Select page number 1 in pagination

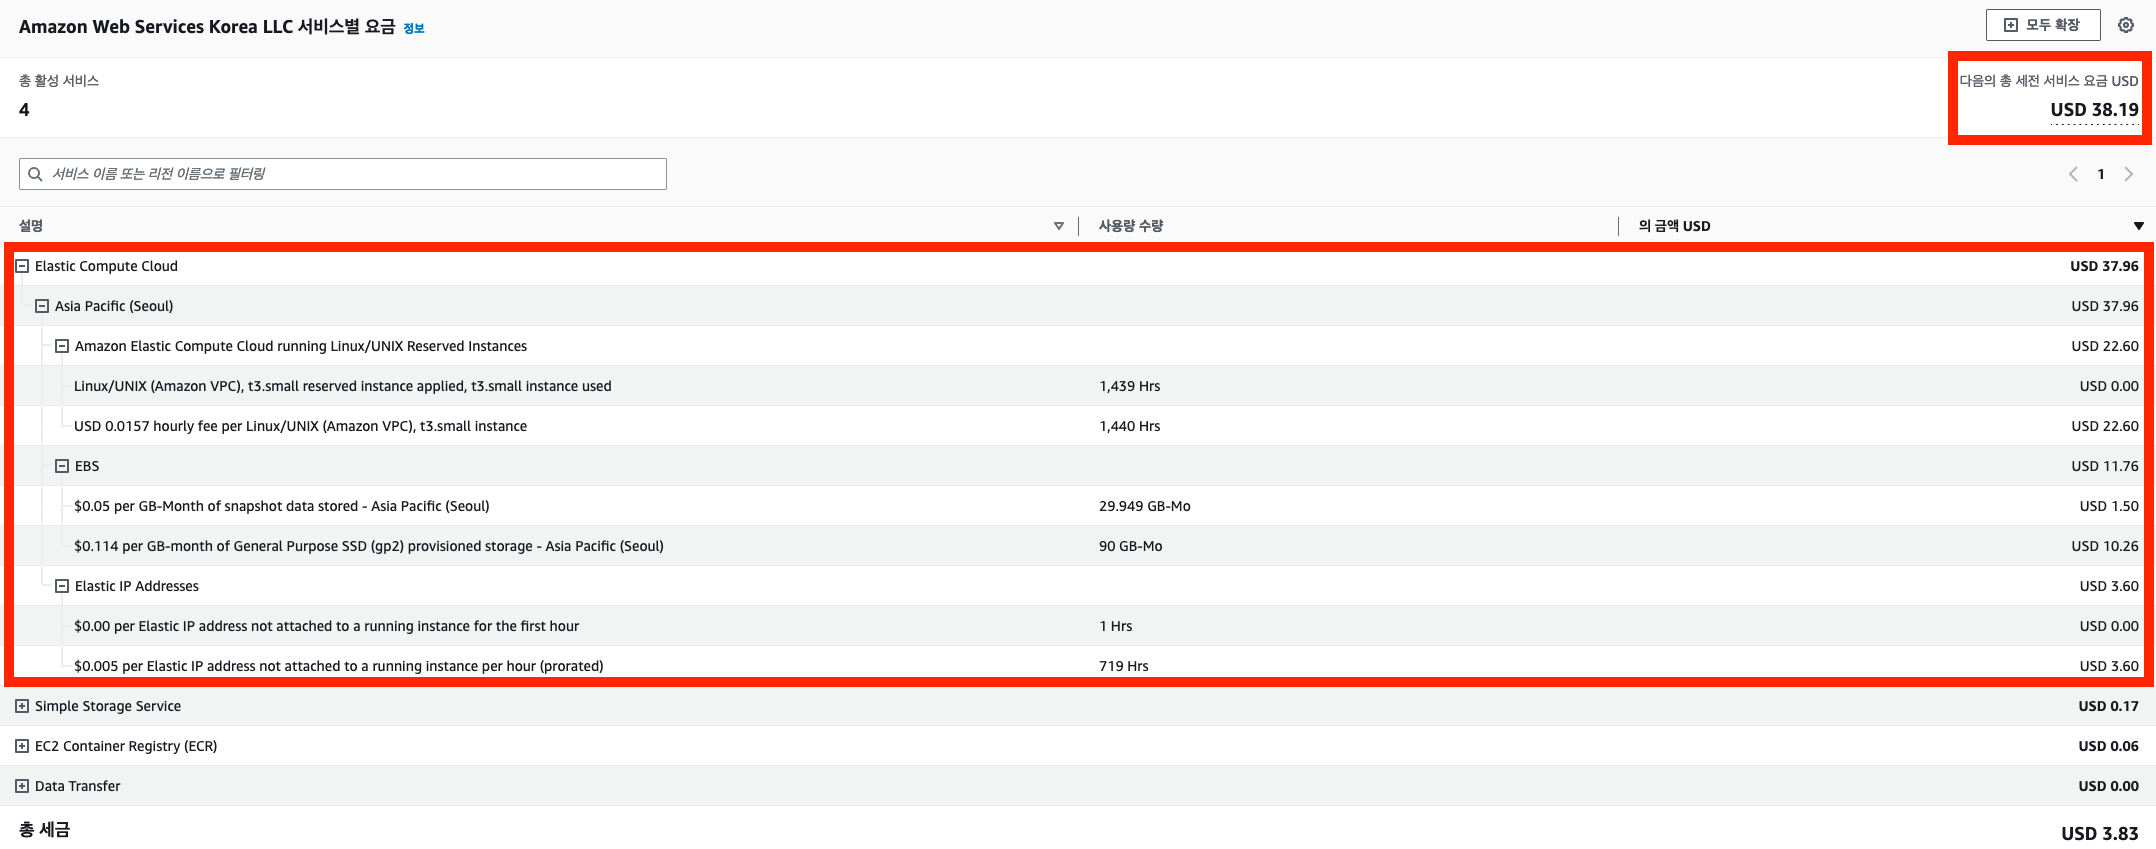click(2101, 174)
